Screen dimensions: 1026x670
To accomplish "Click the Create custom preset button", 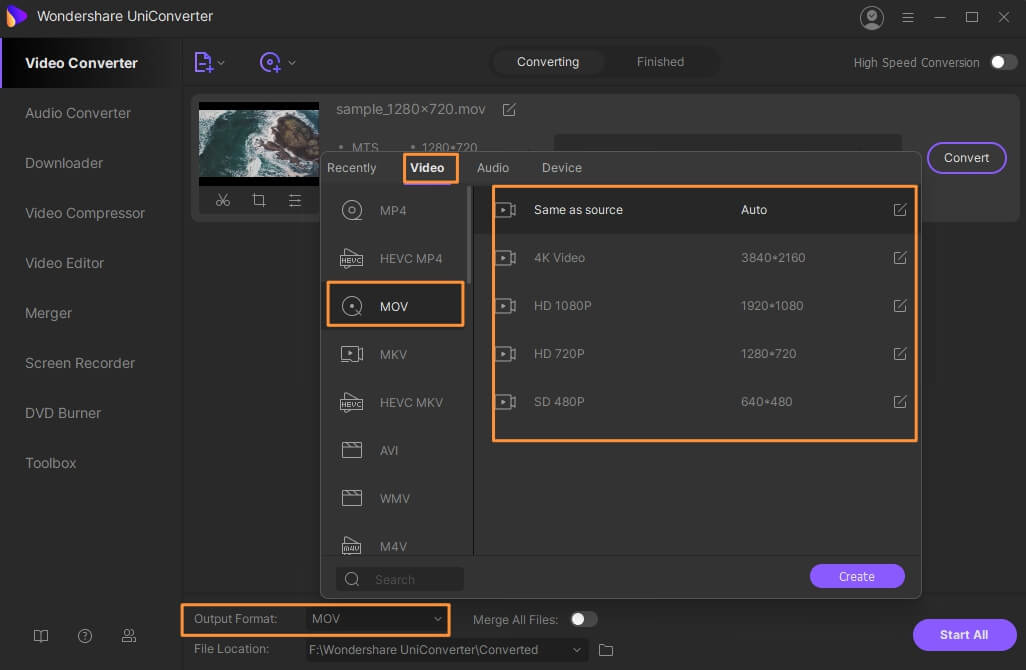I will tap(857, 576).
